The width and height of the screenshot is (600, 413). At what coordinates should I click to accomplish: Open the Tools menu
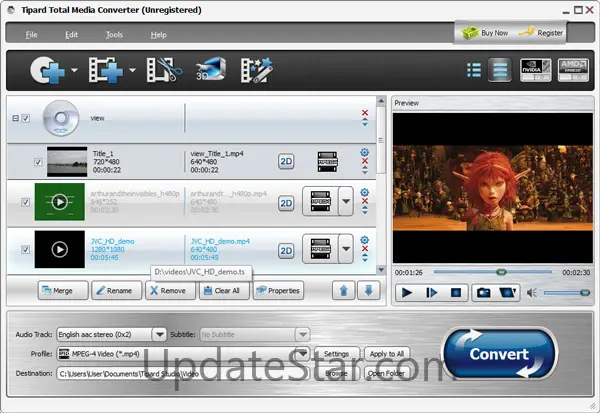click(114, 35)
